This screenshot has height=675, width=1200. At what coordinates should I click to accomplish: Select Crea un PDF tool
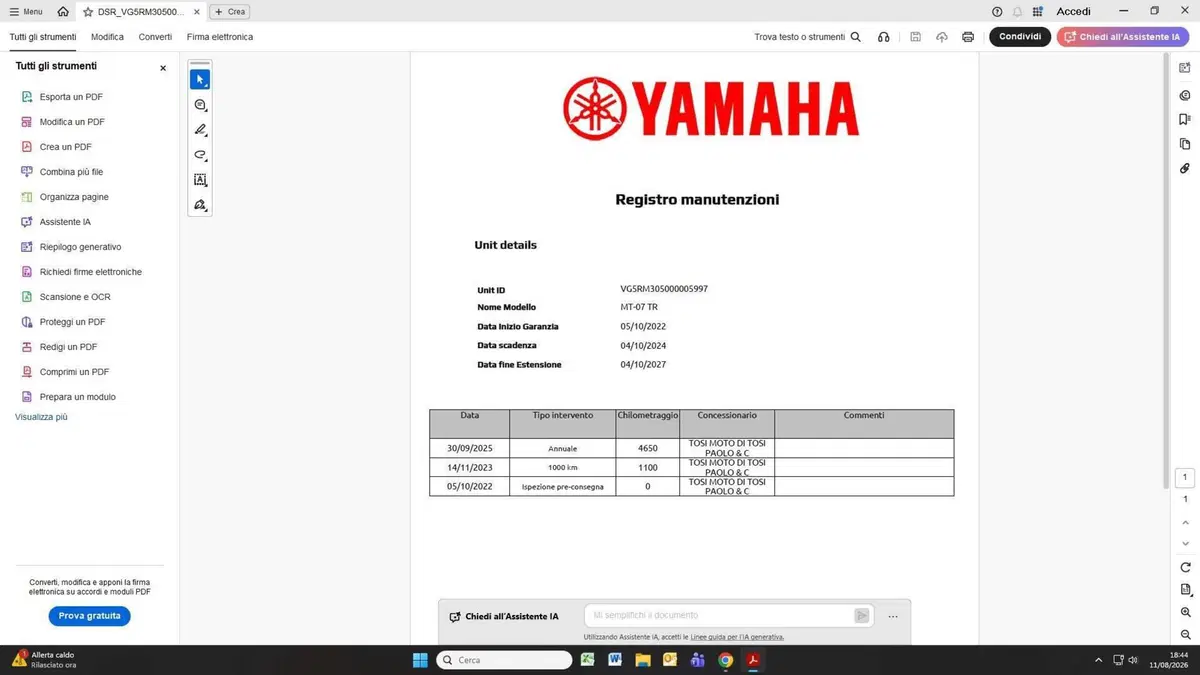click(65, 147)
